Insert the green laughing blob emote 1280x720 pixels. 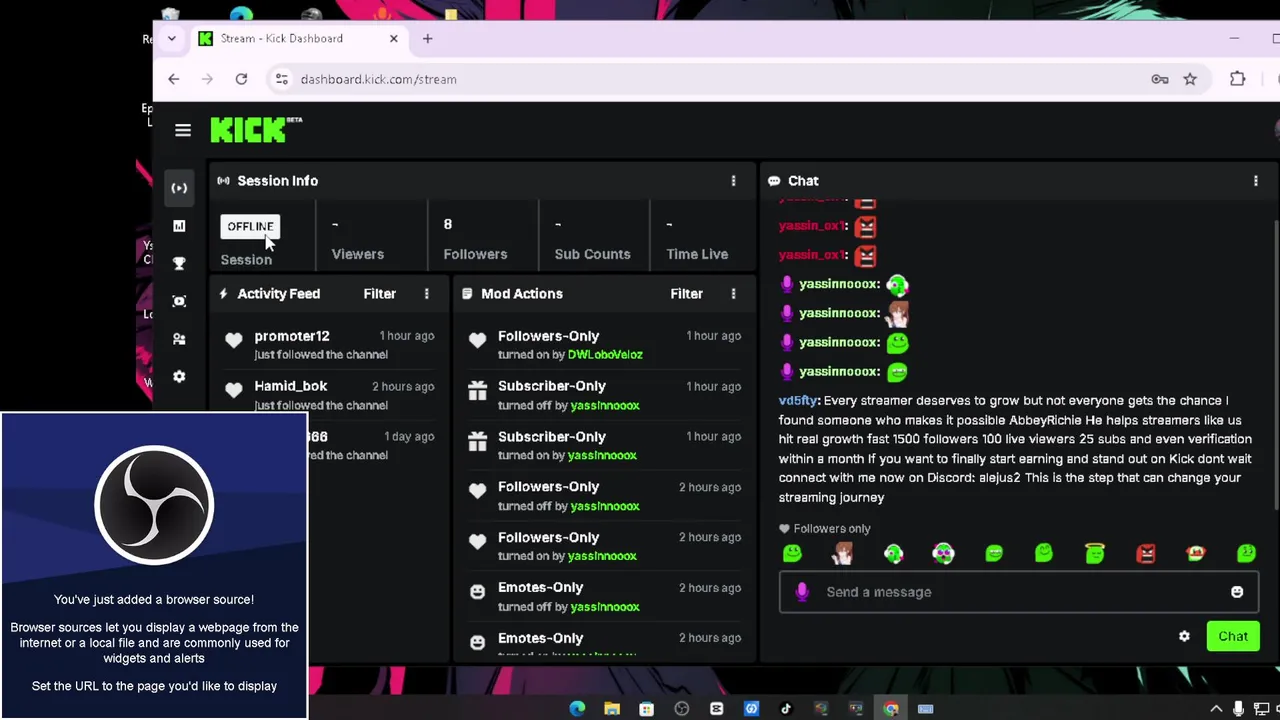point(994,553)
